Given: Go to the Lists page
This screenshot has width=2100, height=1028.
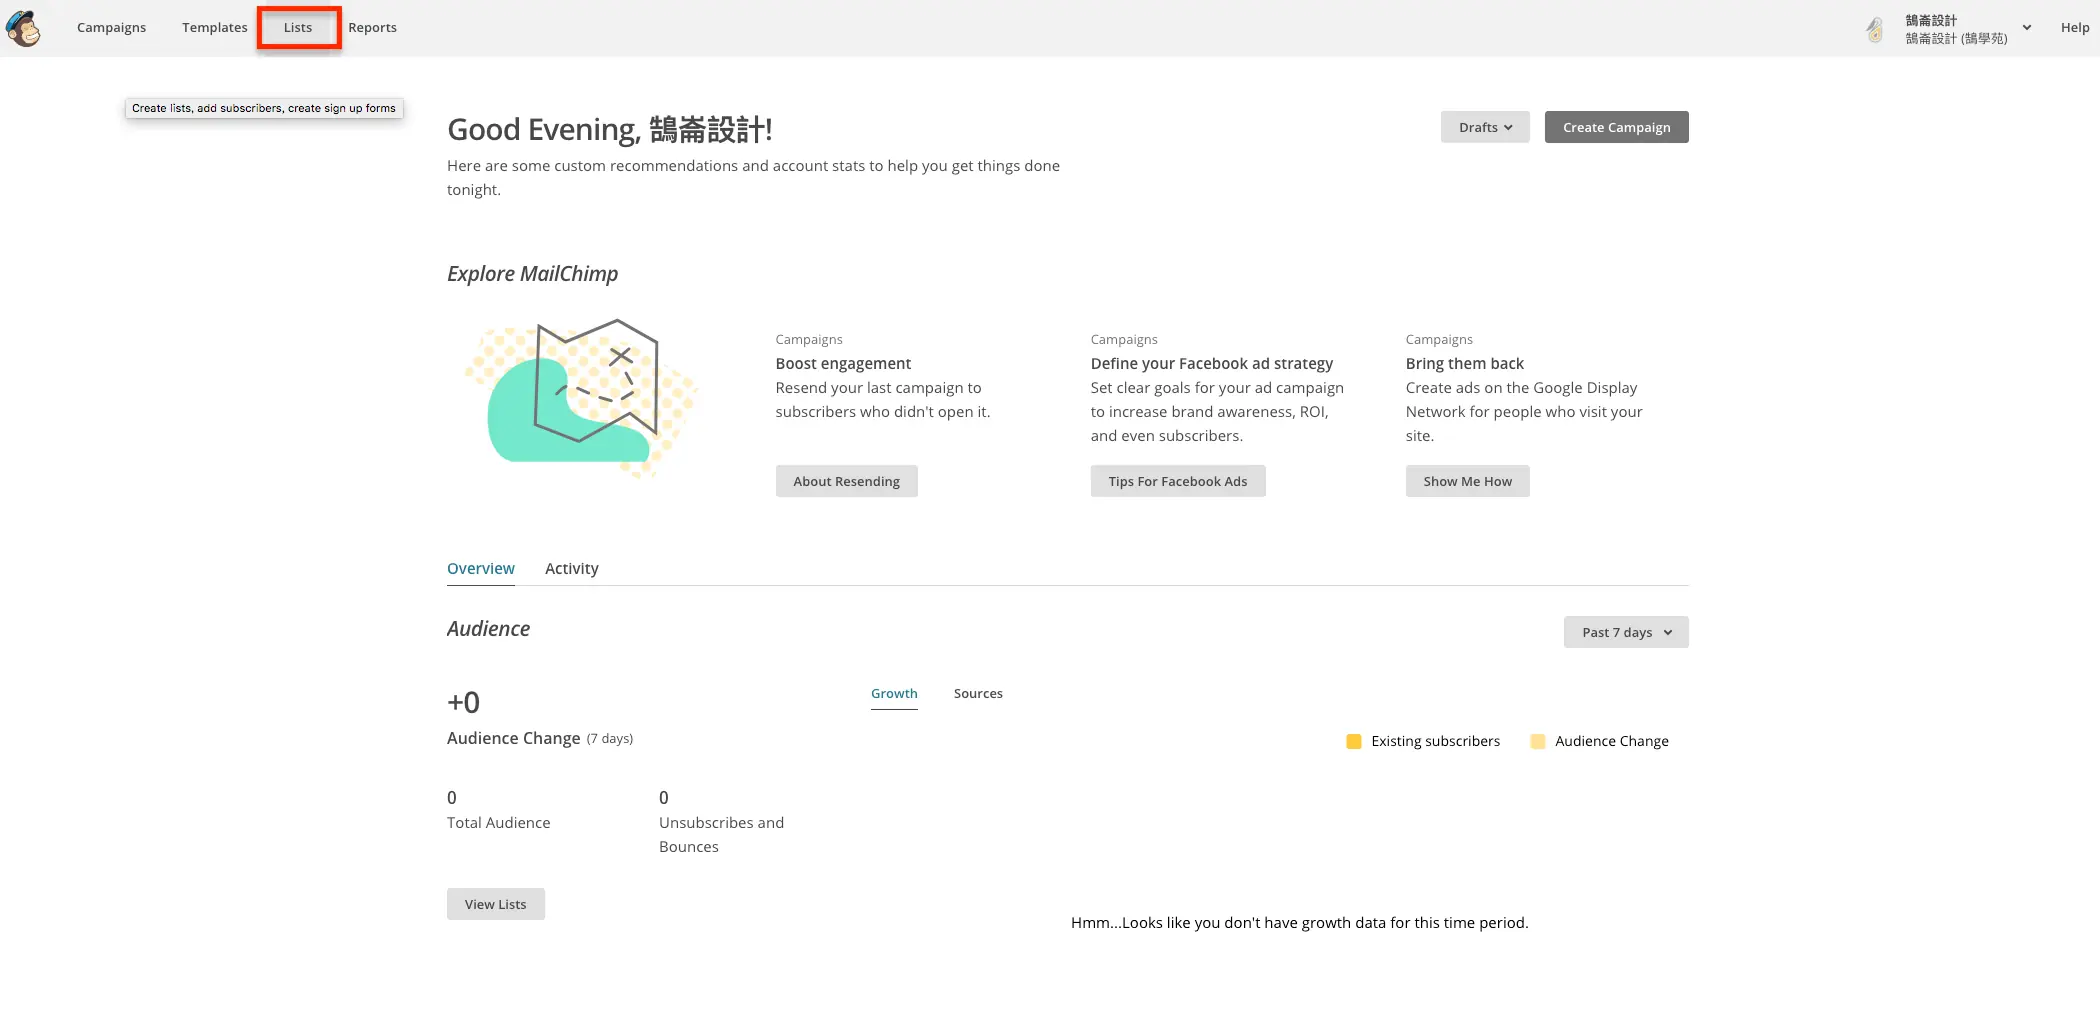Looking at the screenshot, I should pos(298,27).
